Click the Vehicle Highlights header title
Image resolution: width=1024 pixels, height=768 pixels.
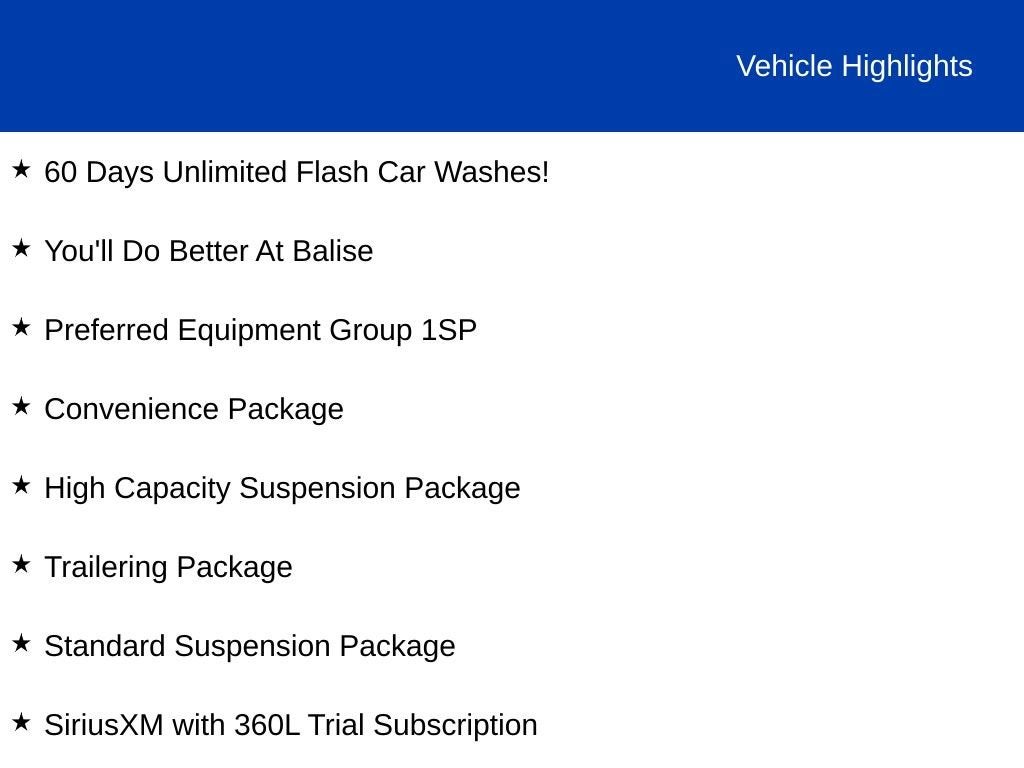click(x=854, y=66)
